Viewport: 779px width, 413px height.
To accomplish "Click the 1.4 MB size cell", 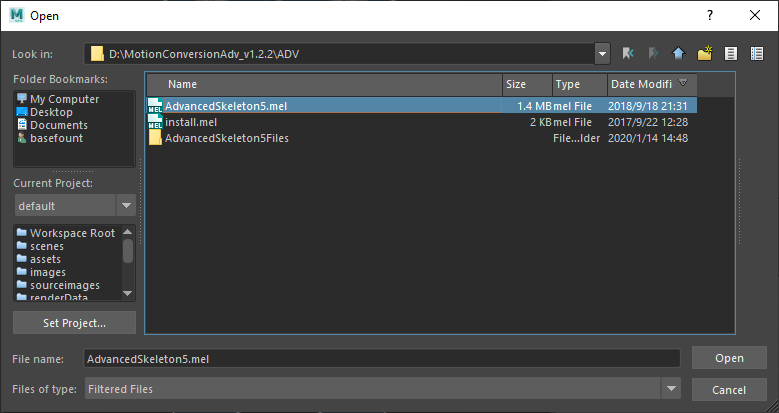I will pyautogui.click(x=534, y=106).
